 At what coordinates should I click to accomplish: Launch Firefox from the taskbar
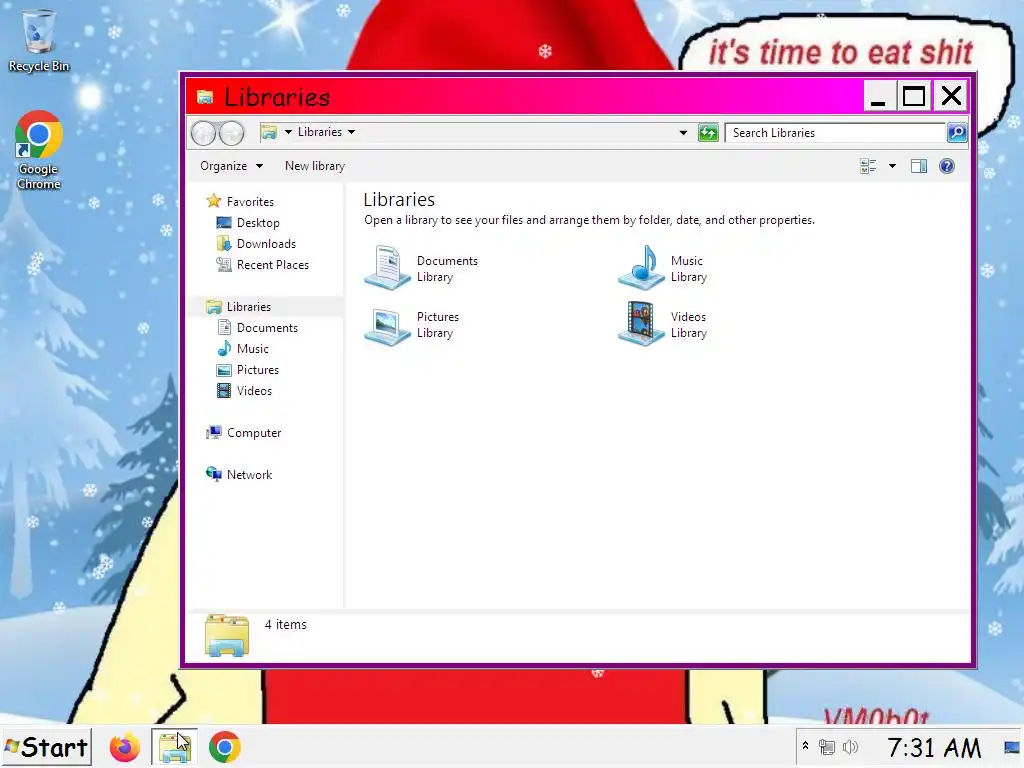pyautogui.click(x=125, y=748)
